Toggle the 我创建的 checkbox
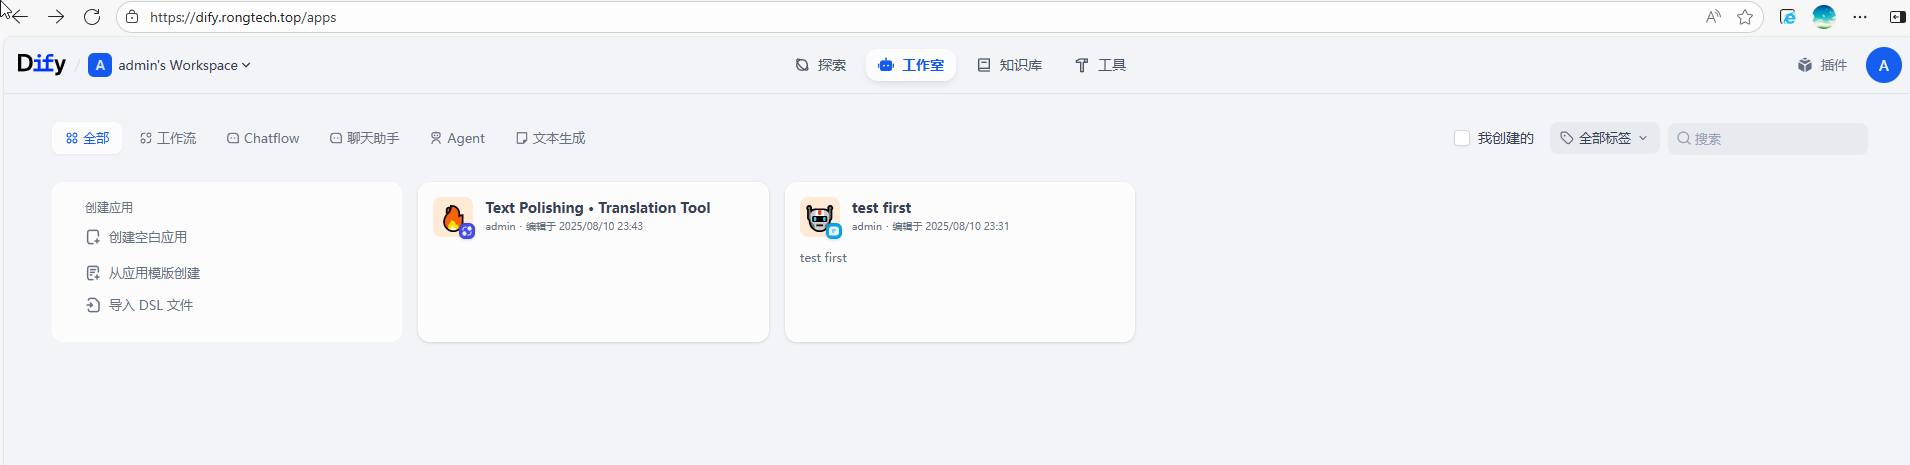Screen dimensions: 1910x465 click(x=1462, y=138)
